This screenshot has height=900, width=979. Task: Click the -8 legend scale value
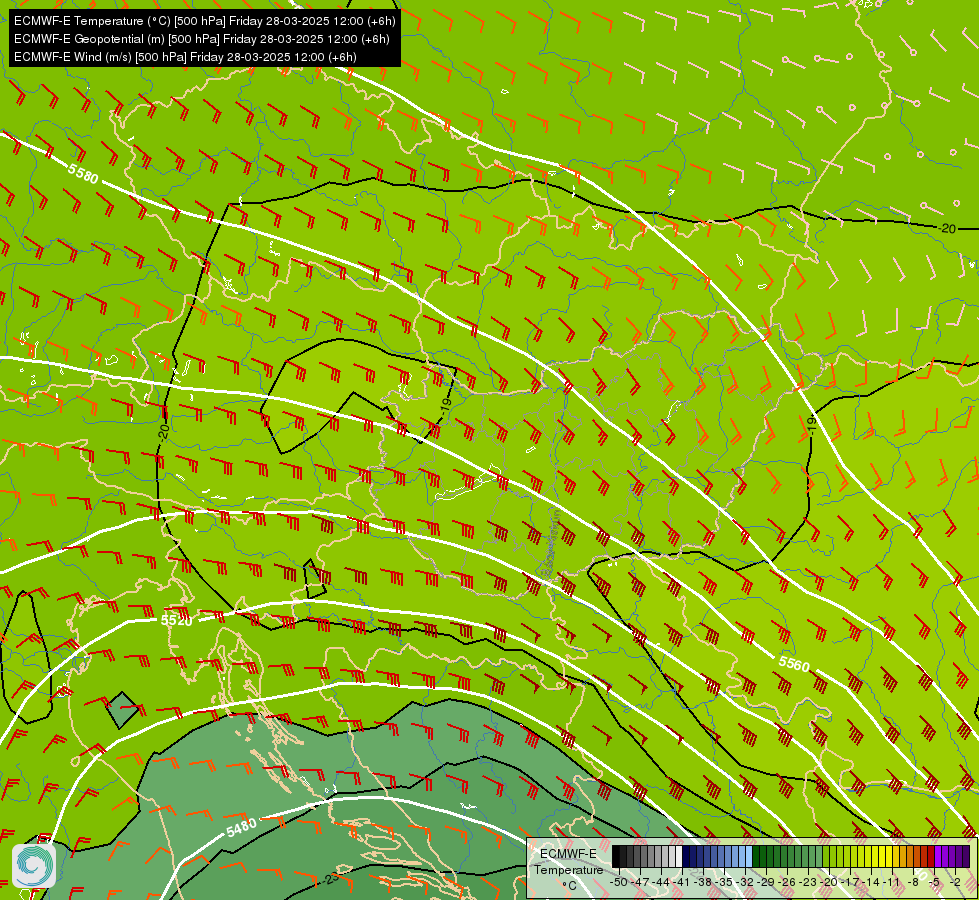913,882
